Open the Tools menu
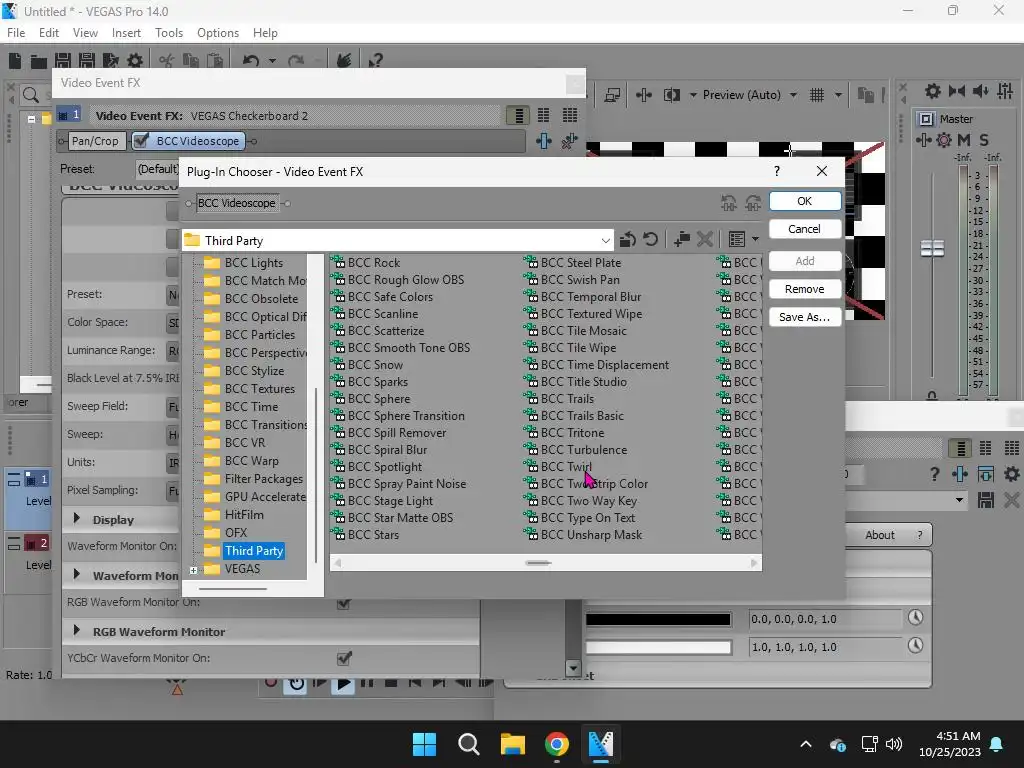Image resolution: width=1024 pixels, height=768 pixels. tap(168, 33)
